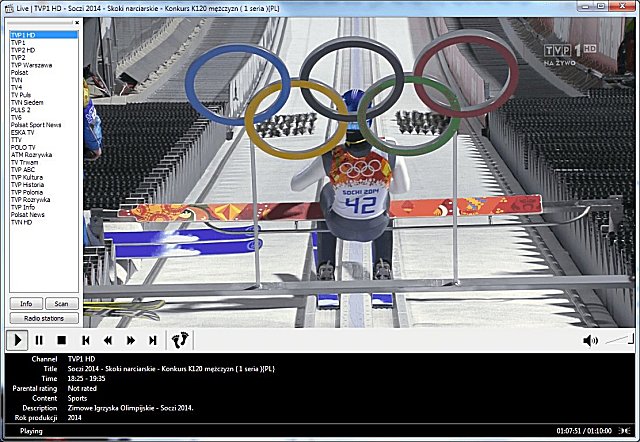The image size is (640, 442).
Task: Scan for channels
Action: 61,304
